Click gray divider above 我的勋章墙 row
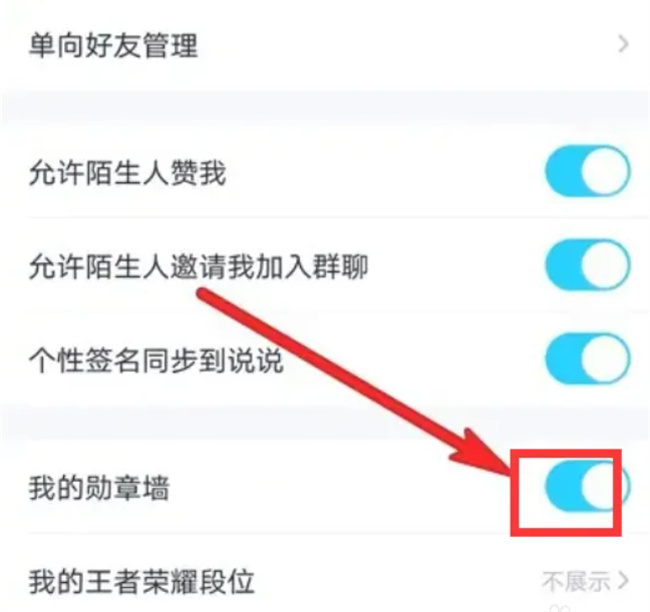This screenshot has height=612, width=650. [325, 424]
